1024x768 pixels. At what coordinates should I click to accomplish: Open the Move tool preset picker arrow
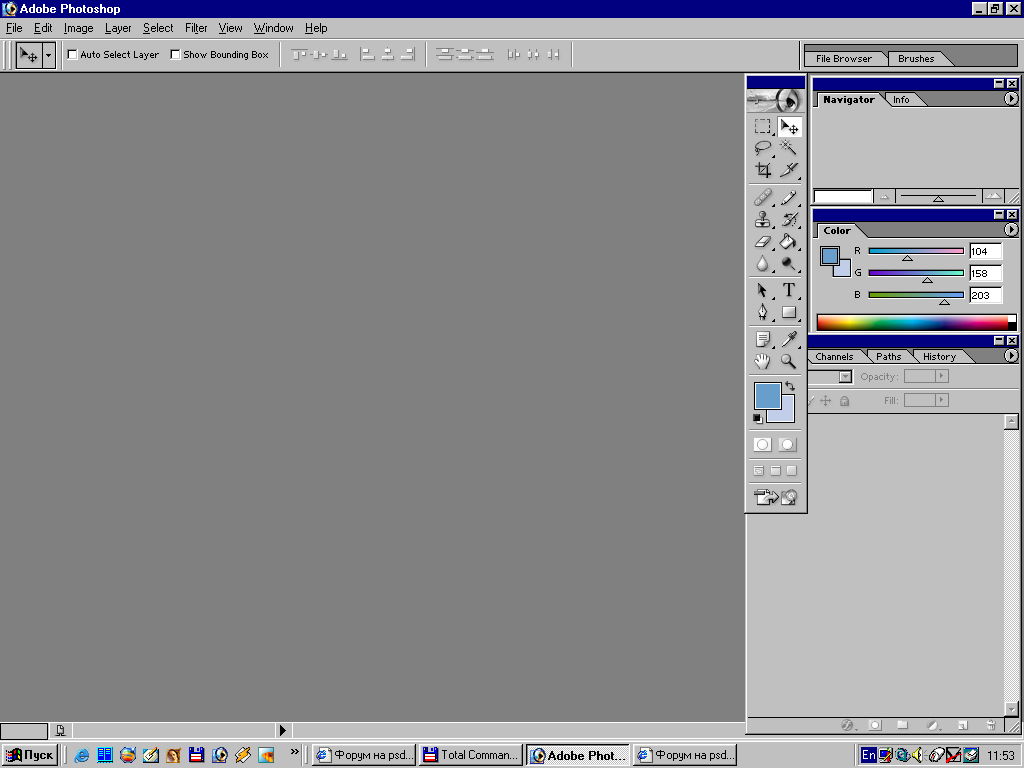(x=48, y=56)
